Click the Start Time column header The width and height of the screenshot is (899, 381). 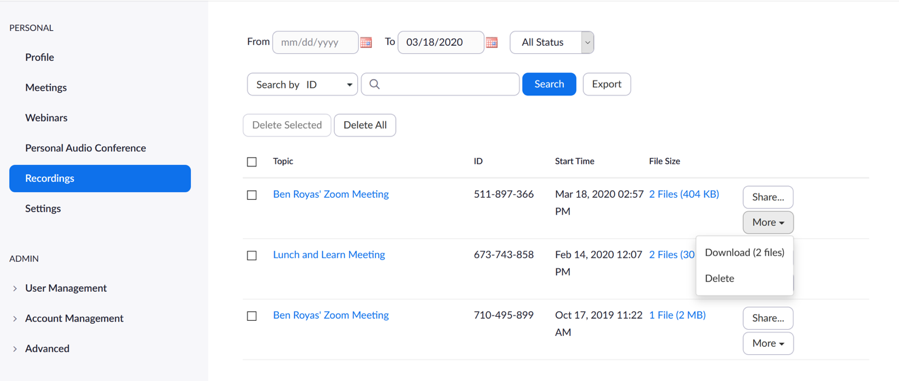(x=574, y=162)
